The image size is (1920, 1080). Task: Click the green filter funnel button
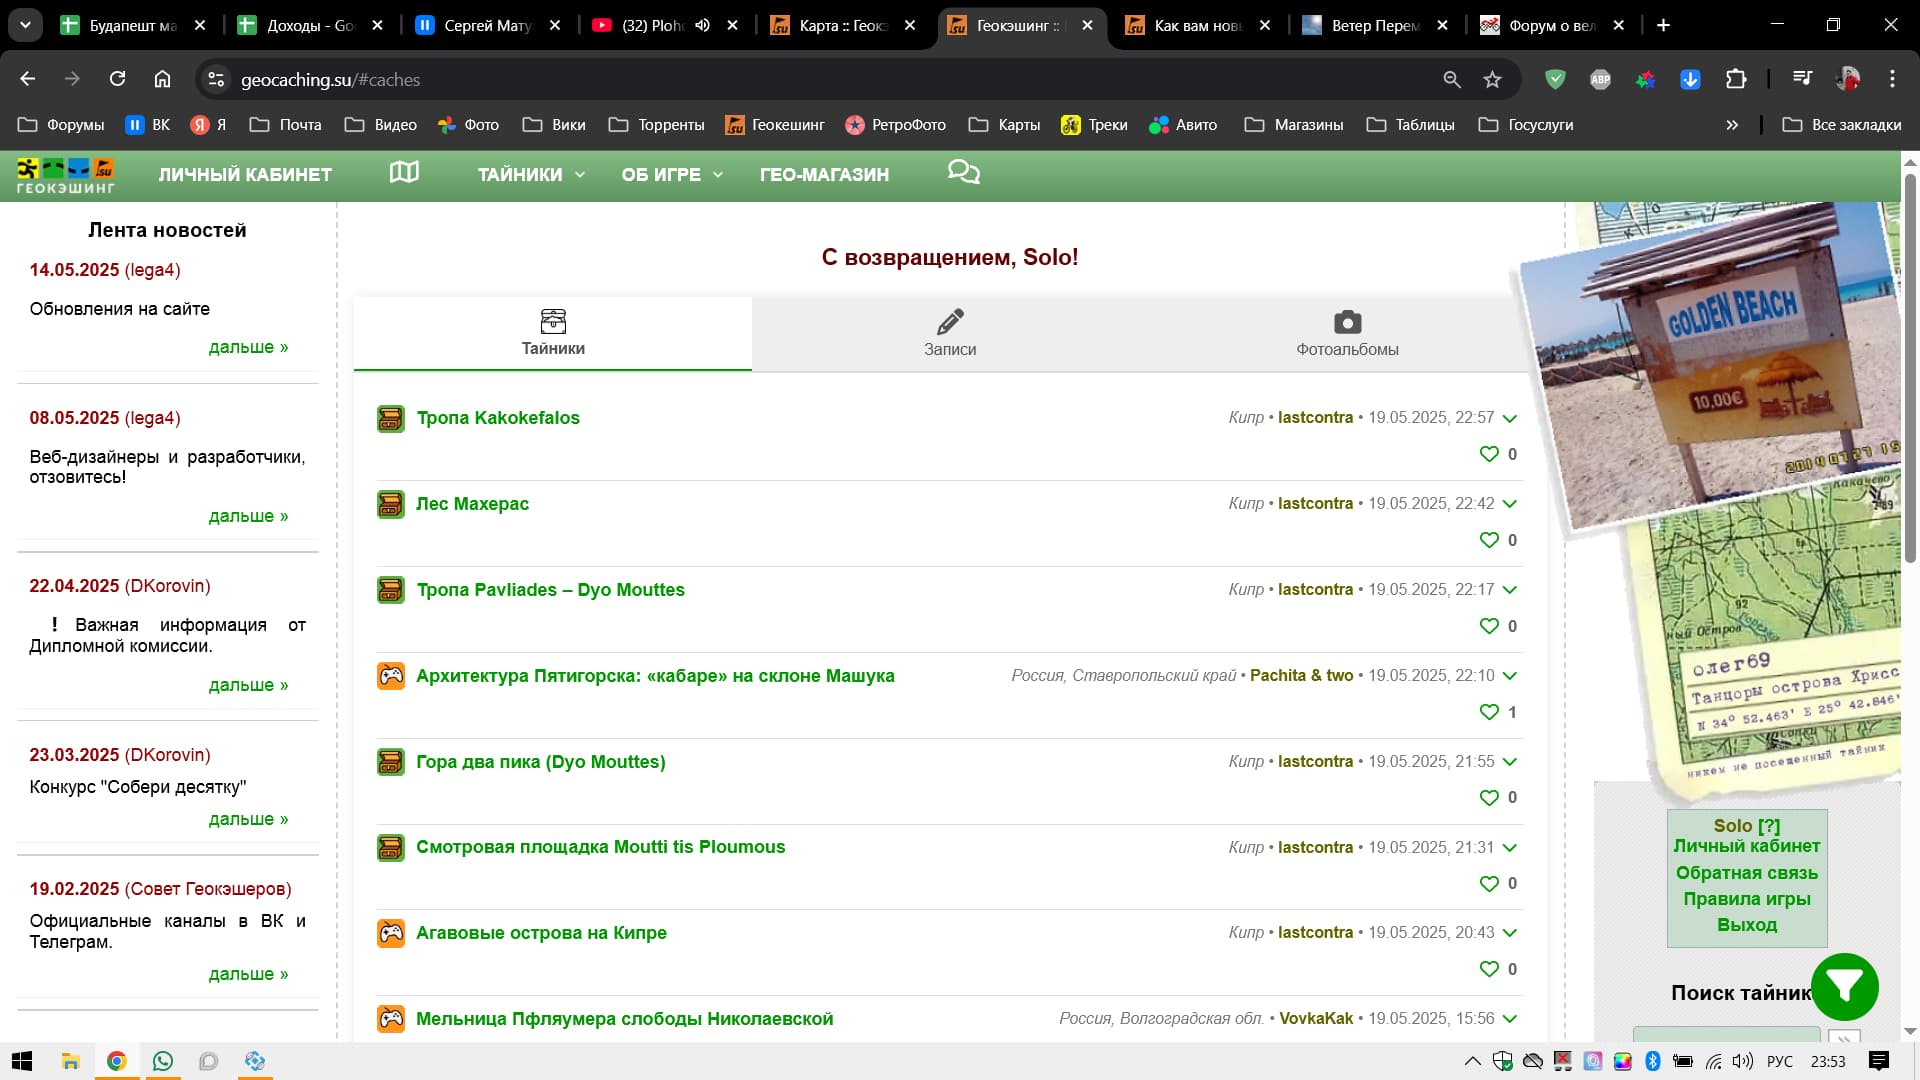pos(1845,987)
